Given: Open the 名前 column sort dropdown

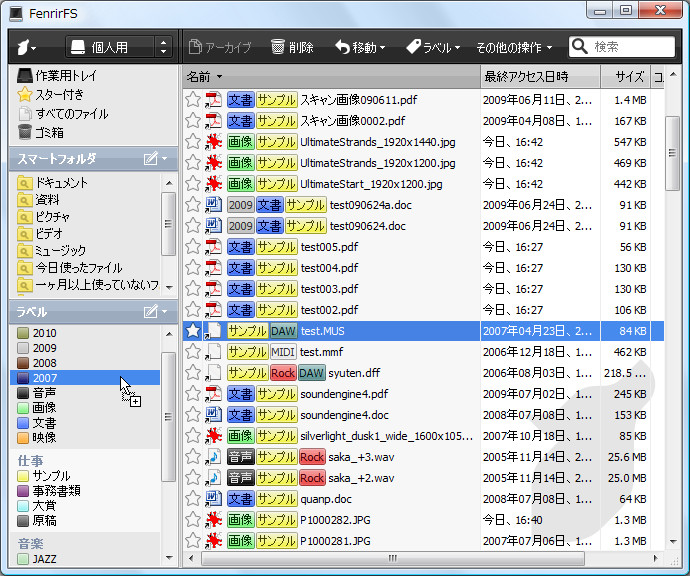Looking at the screenshot, I should coord(219,77).
